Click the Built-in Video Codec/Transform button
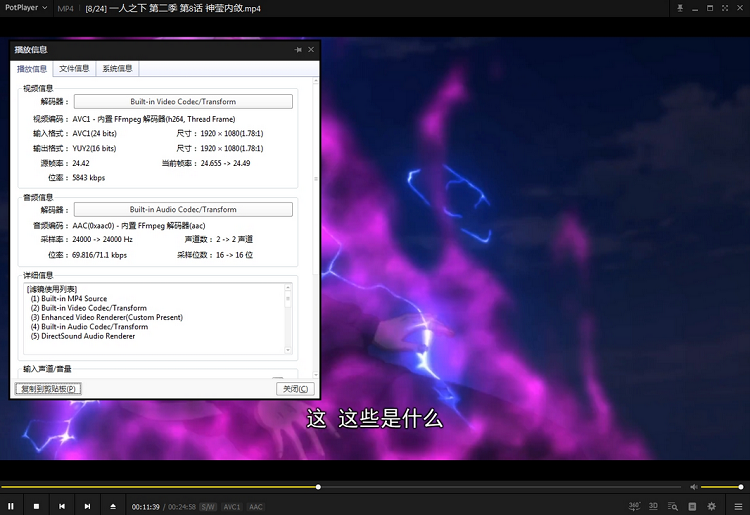The width and height of the screenshot is (750, 515). tap(183, 101)
